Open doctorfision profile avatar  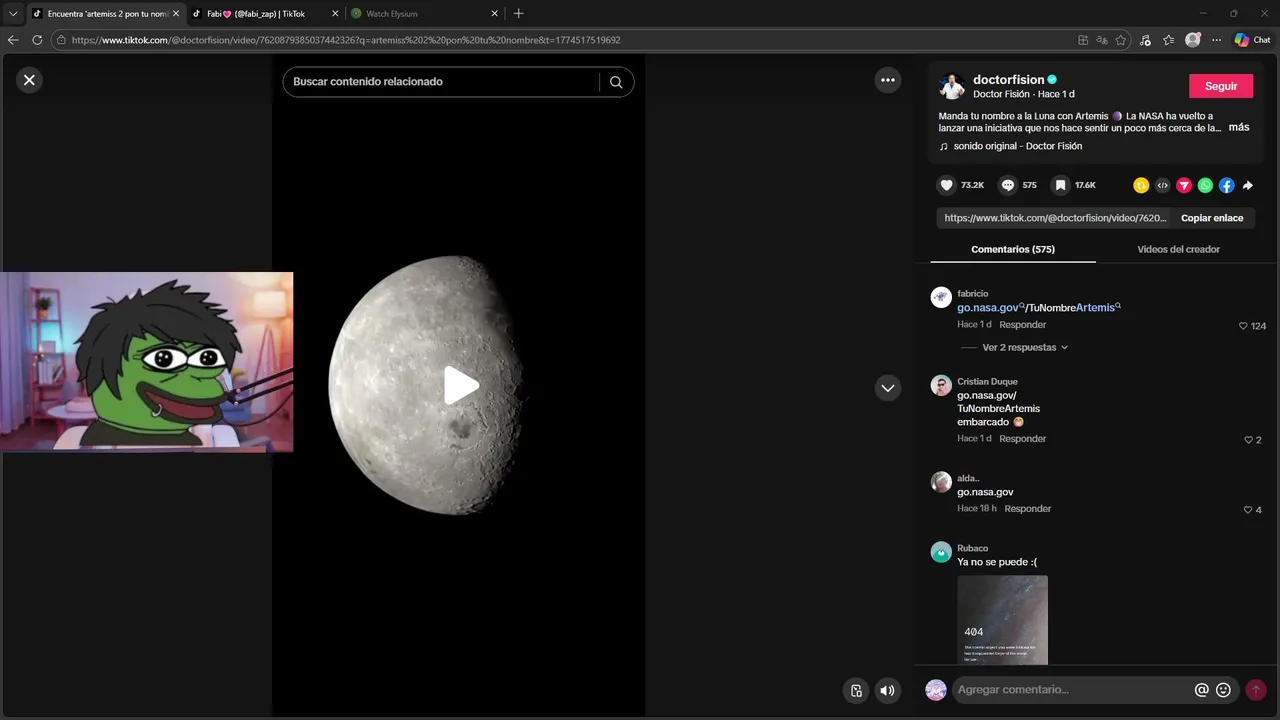coord(951,86)
